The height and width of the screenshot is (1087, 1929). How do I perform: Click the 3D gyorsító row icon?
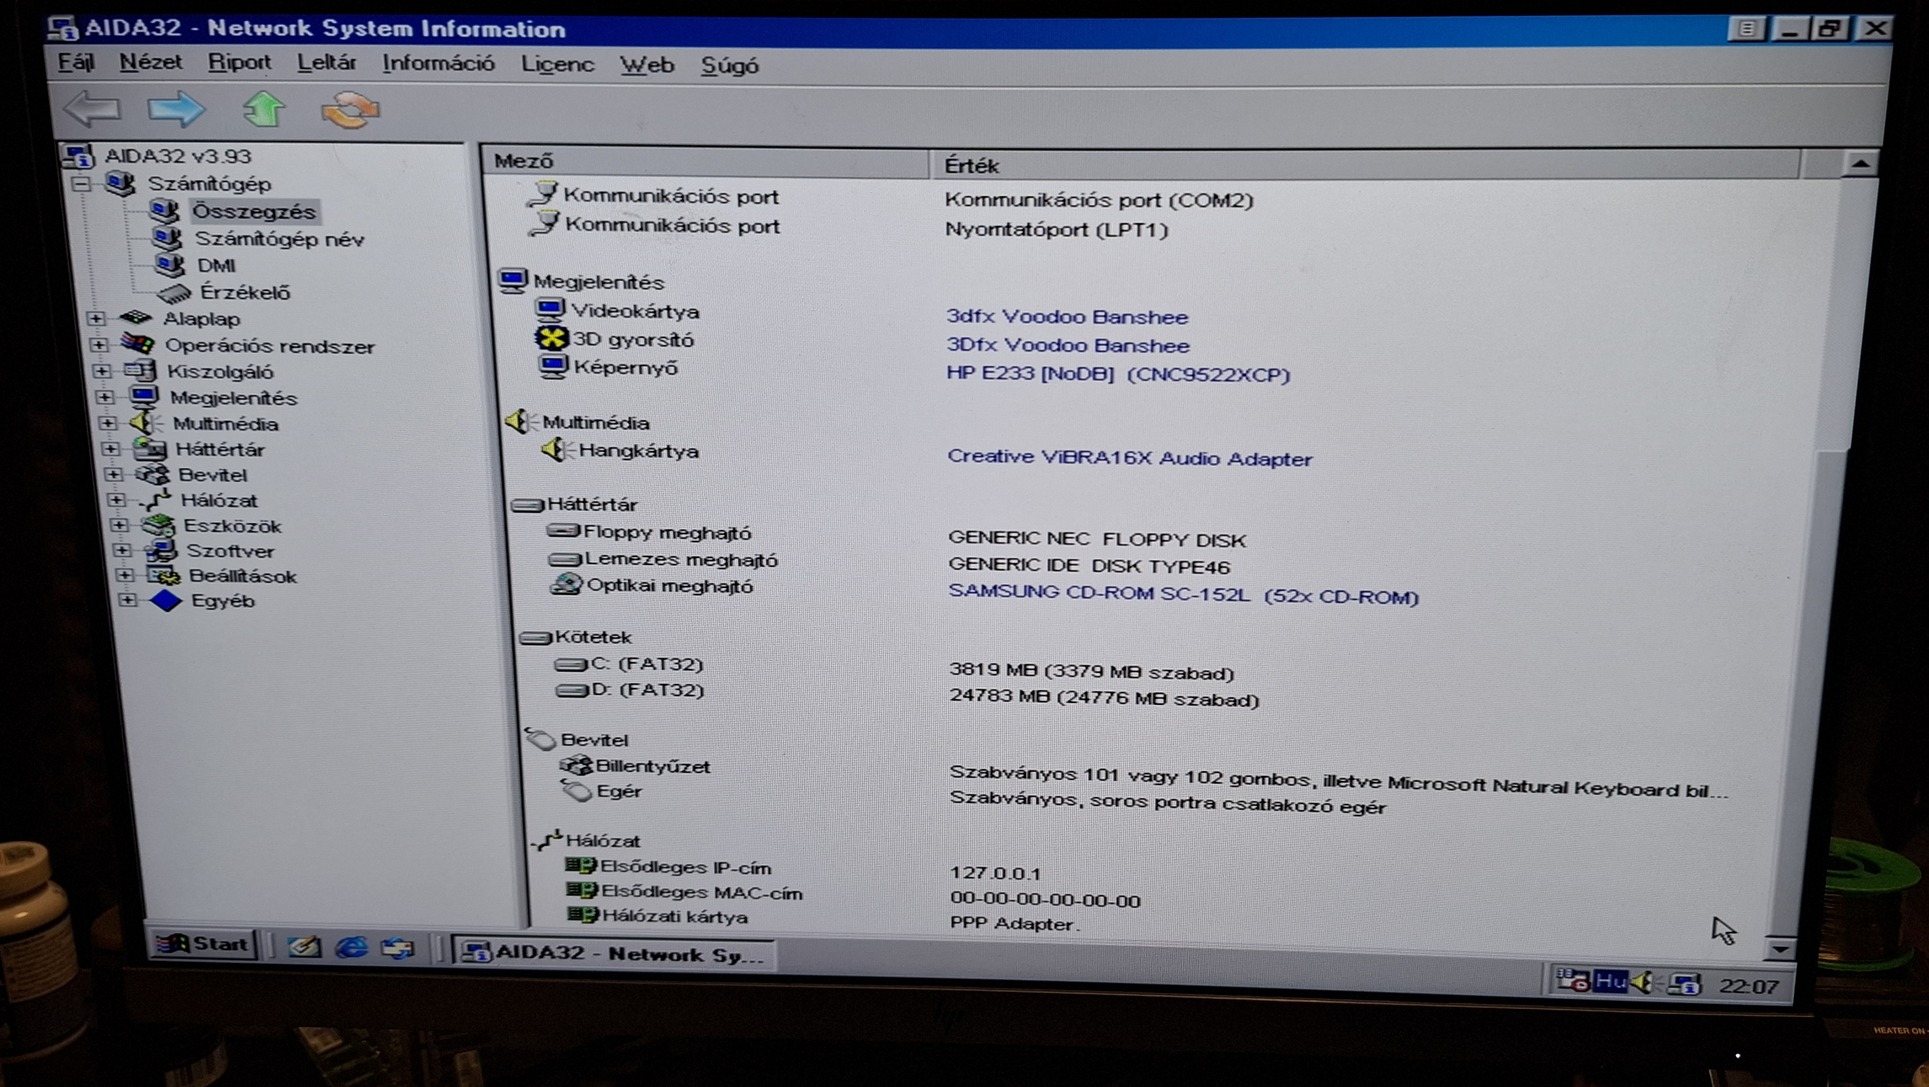551,338
